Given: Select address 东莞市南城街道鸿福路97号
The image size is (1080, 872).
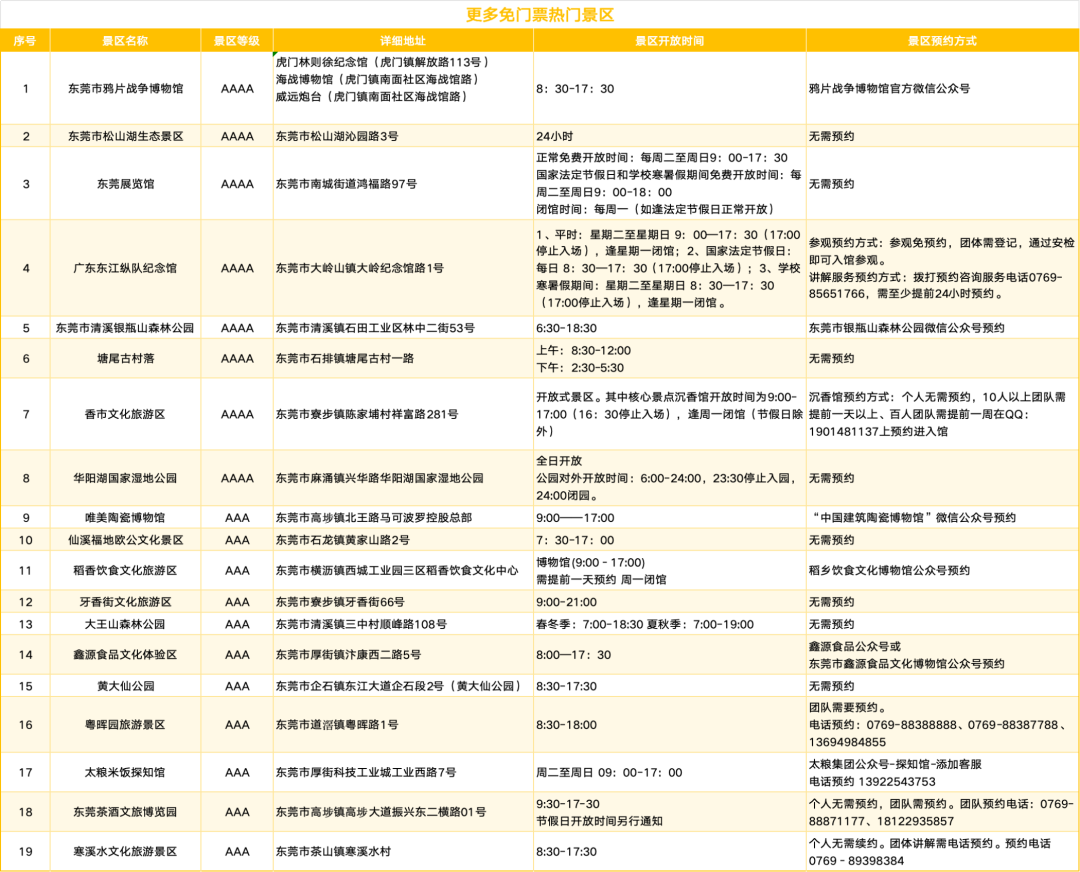Looking at the screenshot, I should tap(346, 184).
